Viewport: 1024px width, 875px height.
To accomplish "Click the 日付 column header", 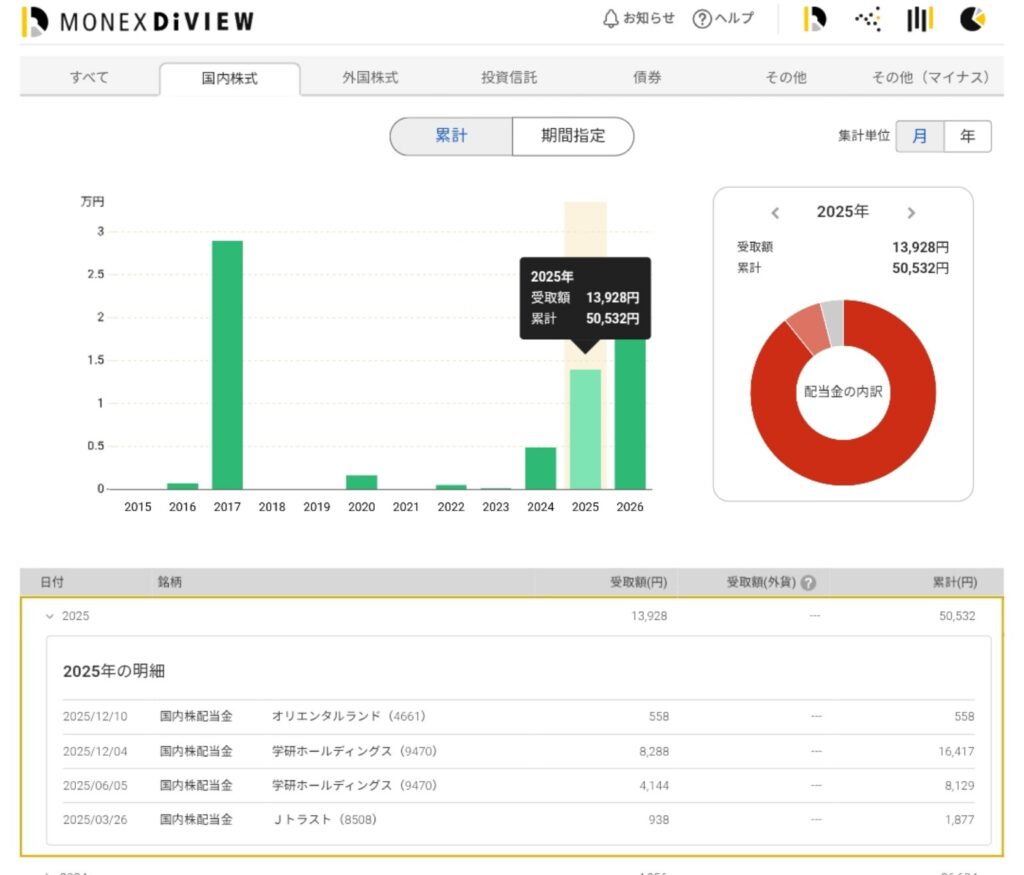I will coord(52,582).
